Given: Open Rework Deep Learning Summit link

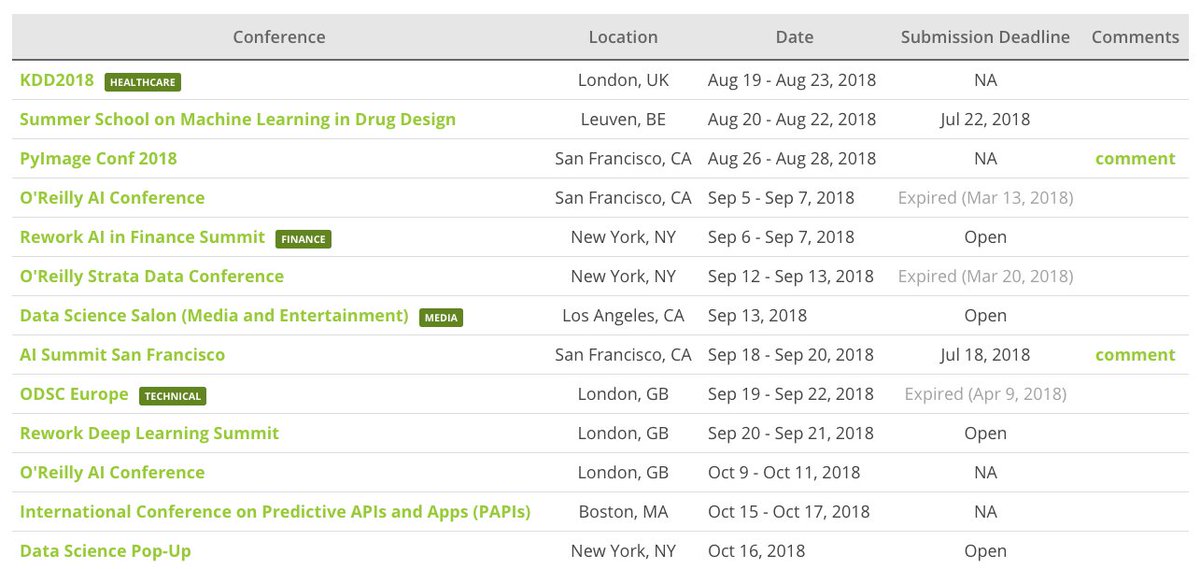Looking at the screenshot, I should pyautogui.click(x=149, y=433).
